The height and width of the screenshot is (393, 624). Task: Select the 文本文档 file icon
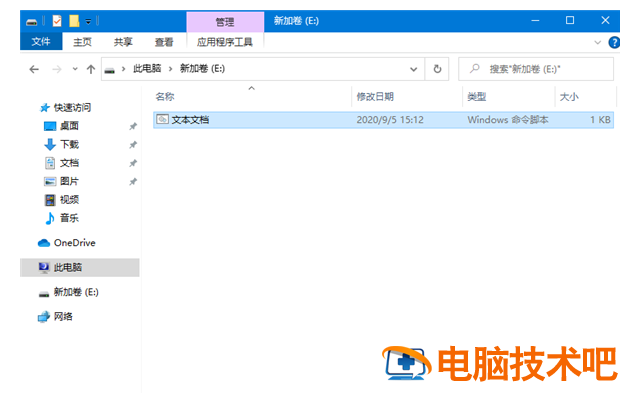click(162, 119)
